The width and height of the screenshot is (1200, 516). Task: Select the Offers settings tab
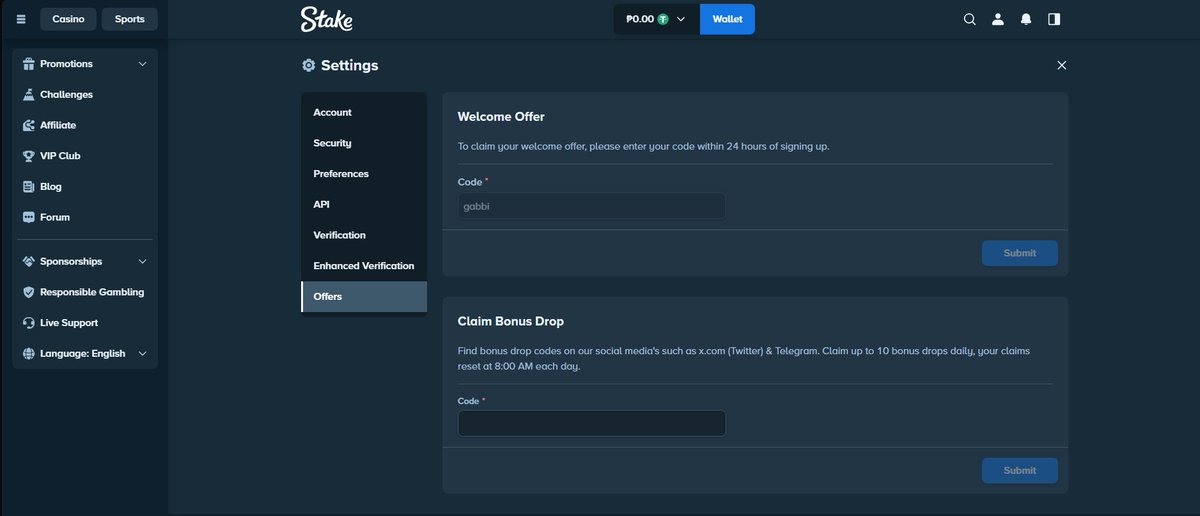click(x=364, y=297)
